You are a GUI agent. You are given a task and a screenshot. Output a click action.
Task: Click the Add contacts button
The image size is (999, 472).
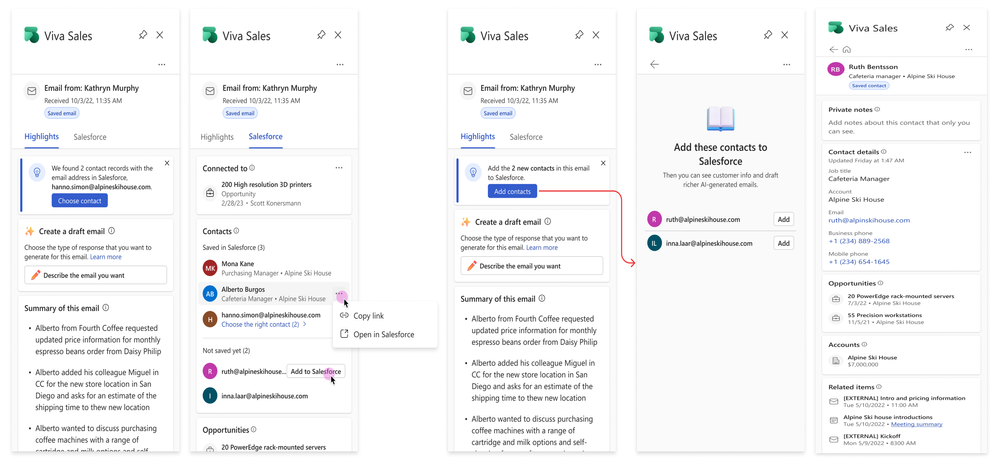[x=512, y=191]
